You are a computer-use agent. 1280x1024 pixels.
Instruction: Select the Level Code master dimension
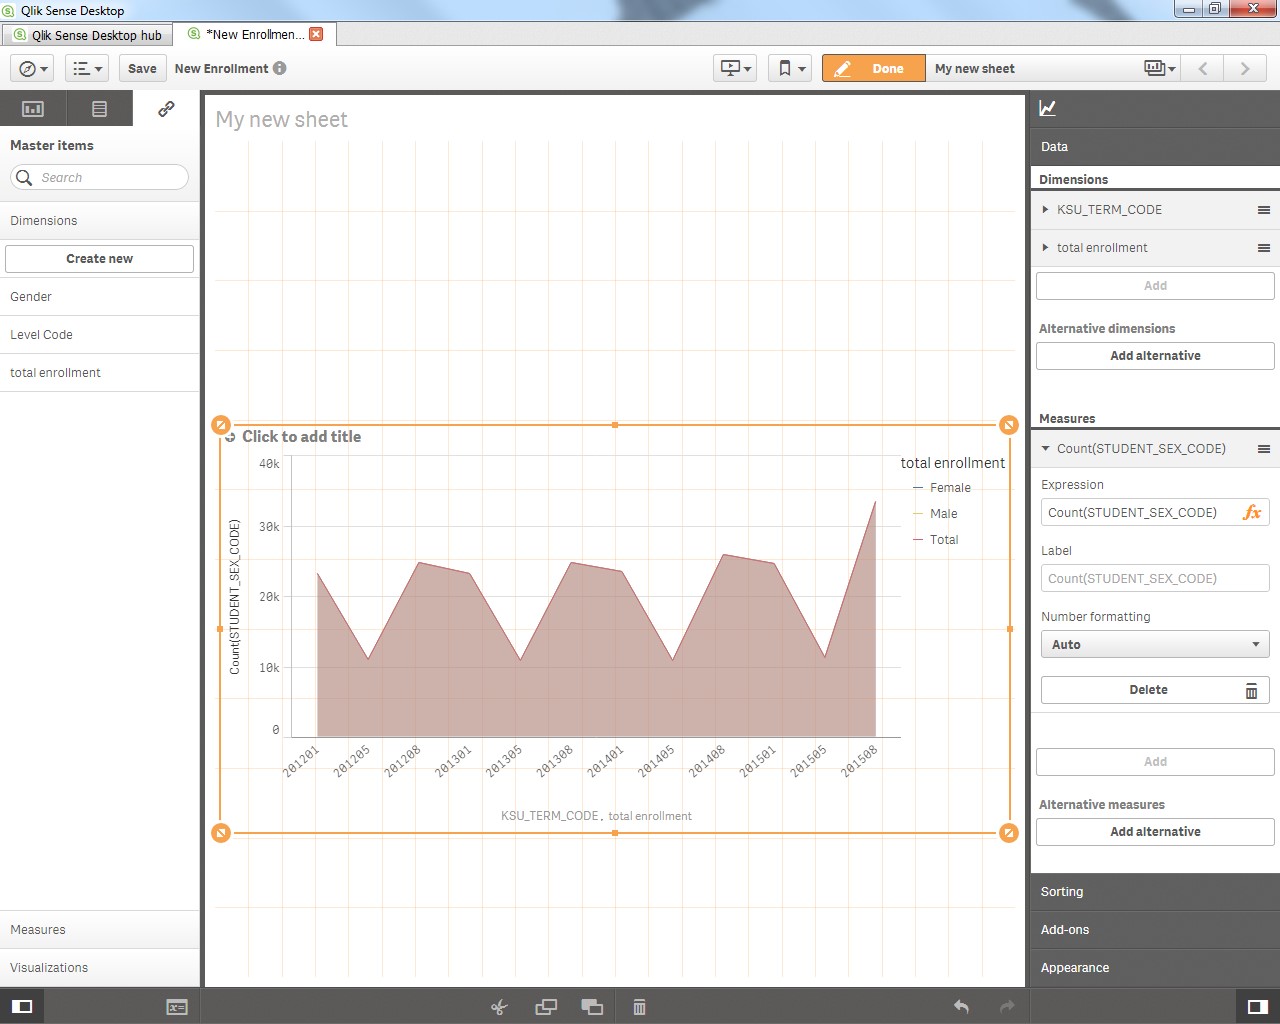tap(99, 335)
